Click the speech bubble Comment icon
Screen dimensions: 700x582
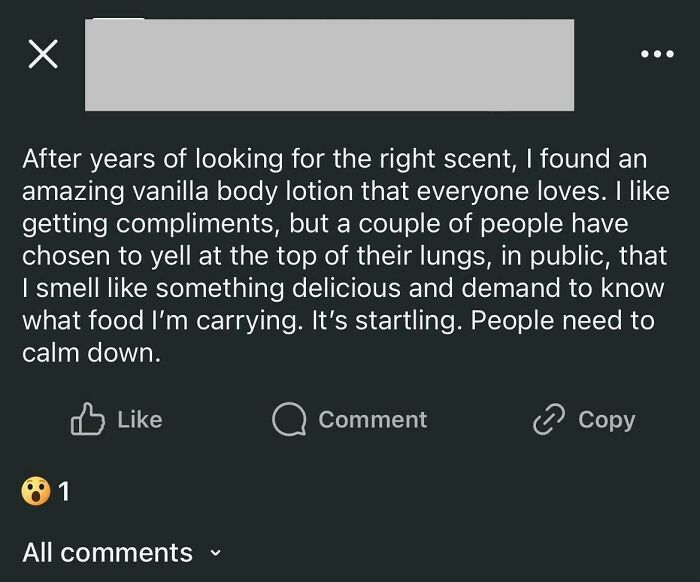coord(289,420)
